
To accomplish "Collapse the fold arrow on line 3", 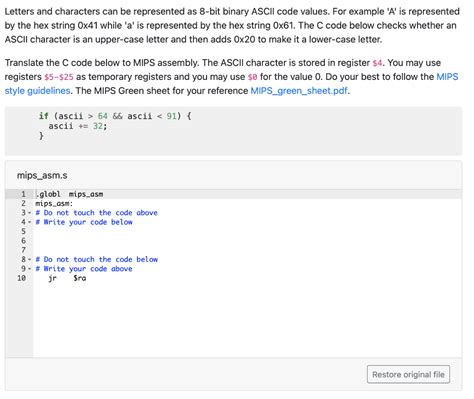I will click(x=29, y=213).
